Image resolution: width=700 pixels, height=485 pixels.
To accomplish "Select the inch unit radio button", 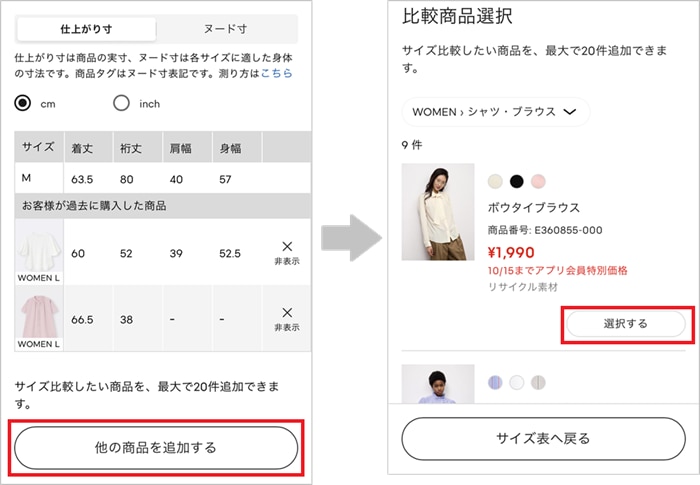I will pyautogui.click(x=121, y=103).
